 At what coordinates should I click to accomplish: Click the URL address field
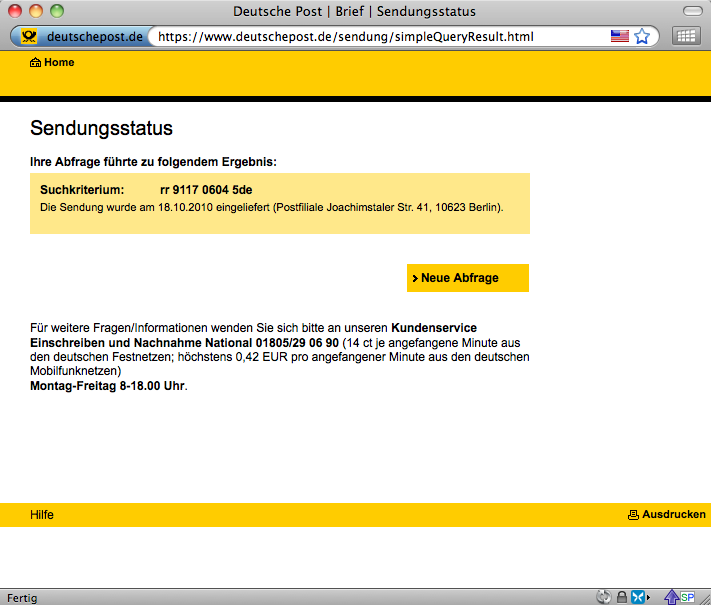coord(380,36)
